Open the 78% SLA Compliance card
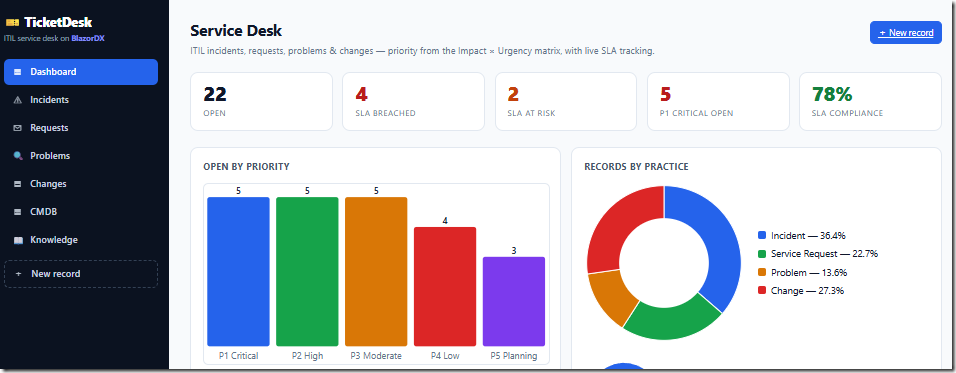The height and width of the screenshot is (373, 956). (x=871, y=102)
